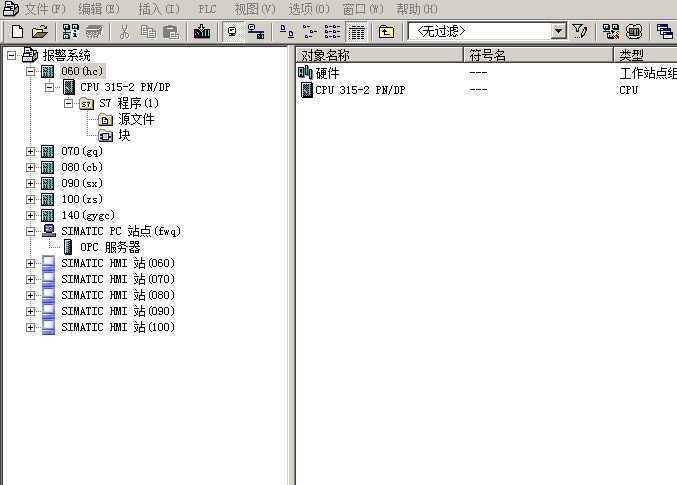Open the 视图(V) menu
Screen dimensions: 677x485
pos(255,9)
